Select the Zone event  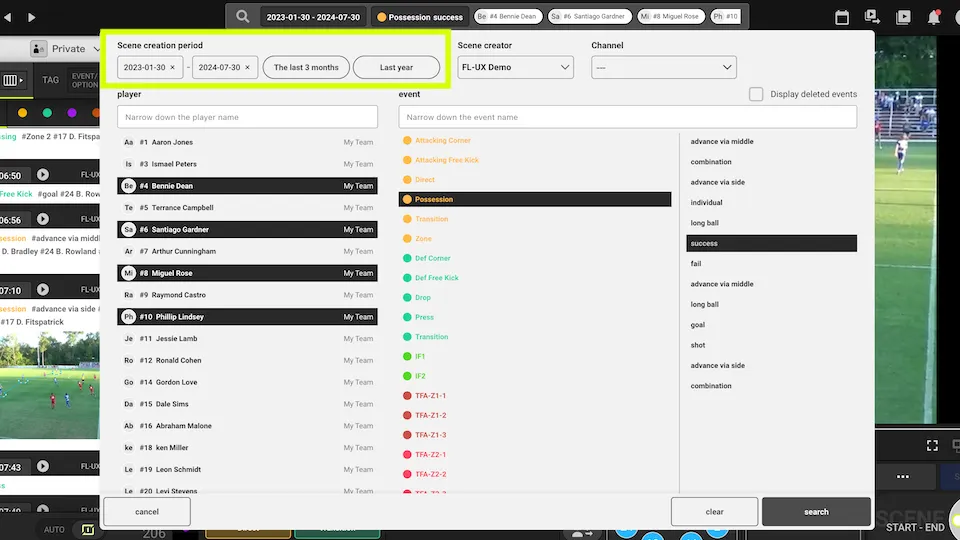534,238
